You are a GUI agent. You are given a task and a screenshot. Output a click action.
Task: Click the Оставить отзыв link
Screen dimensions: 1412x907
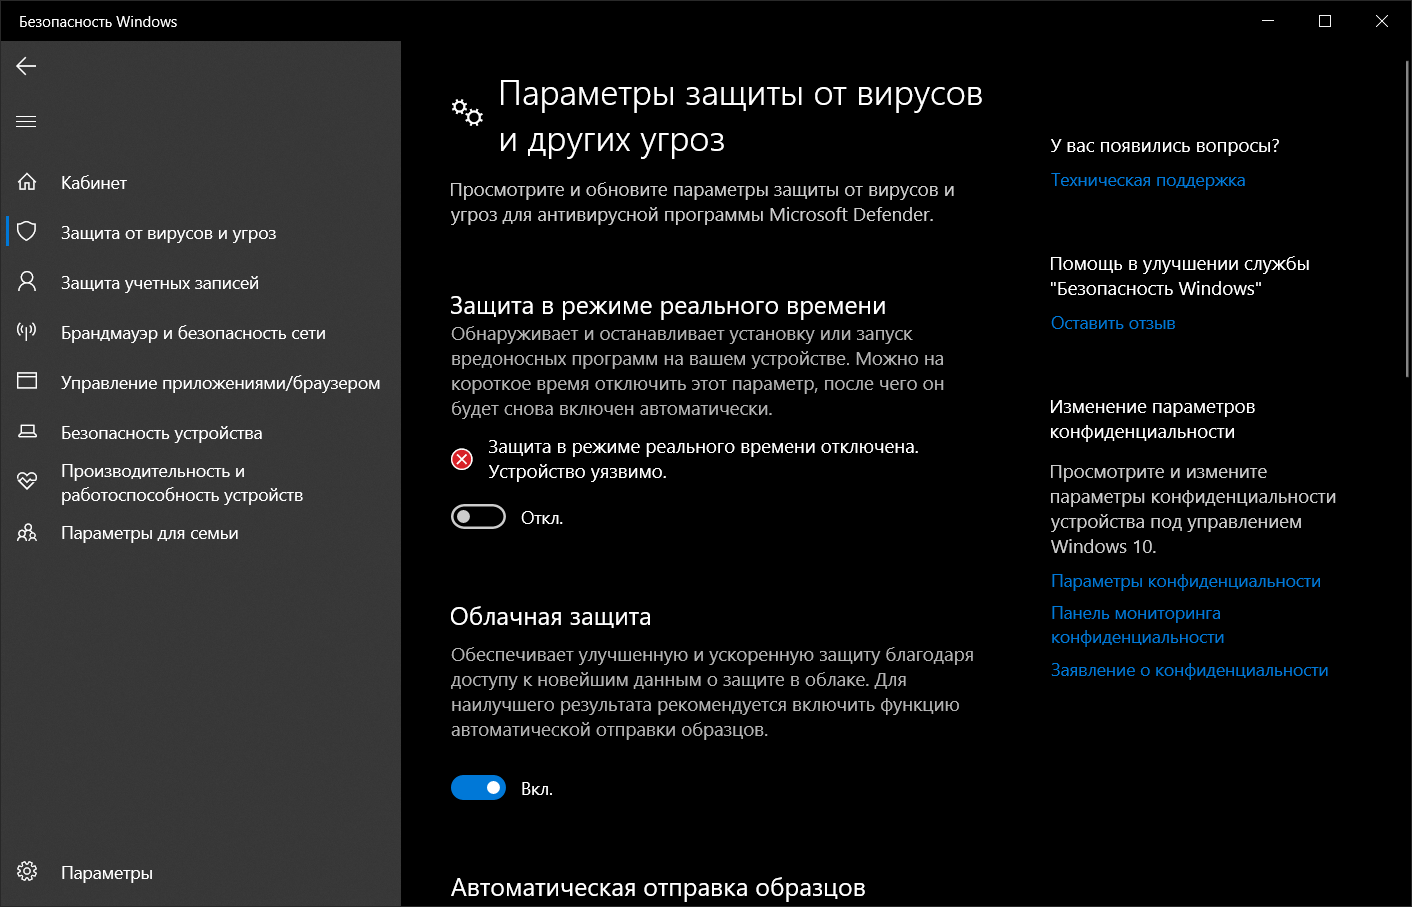coord(1113,323)
